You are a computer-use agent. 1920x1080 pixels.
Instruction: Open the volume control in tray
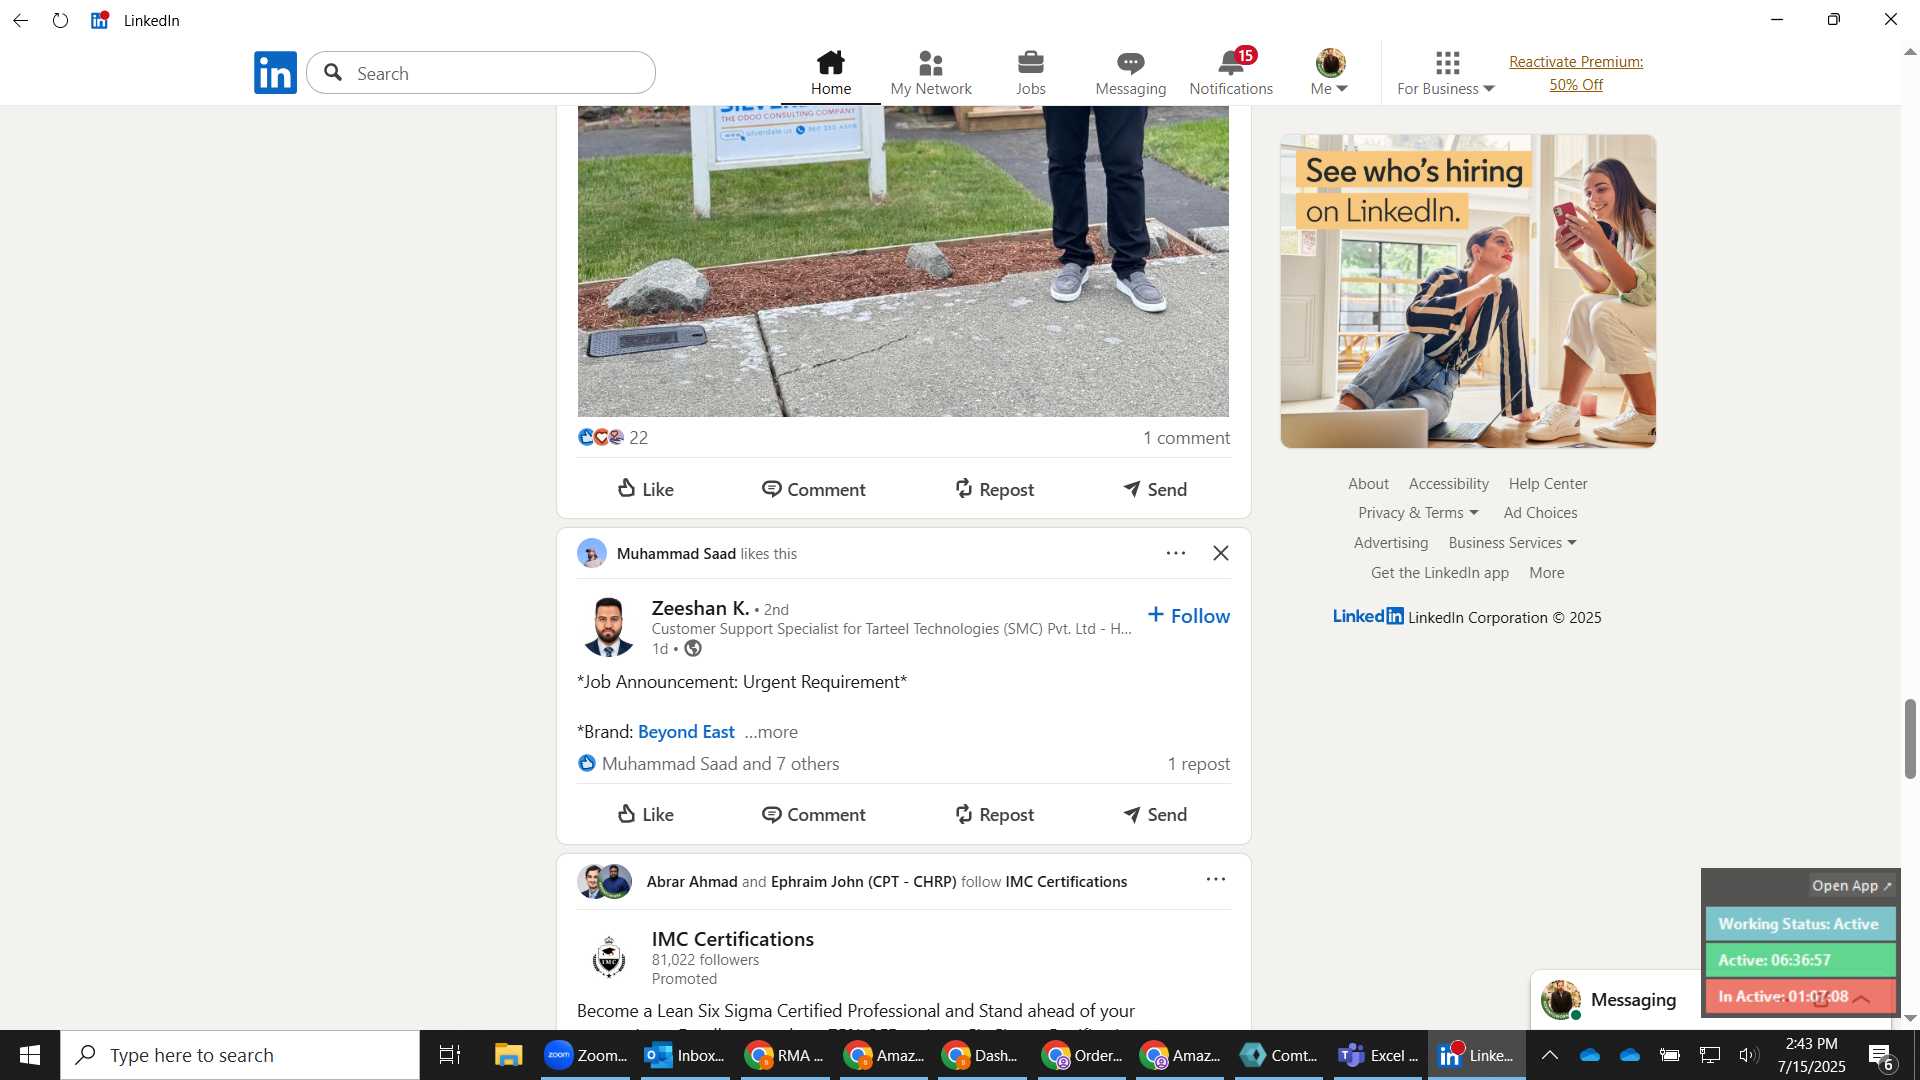pos(1748,1055)
